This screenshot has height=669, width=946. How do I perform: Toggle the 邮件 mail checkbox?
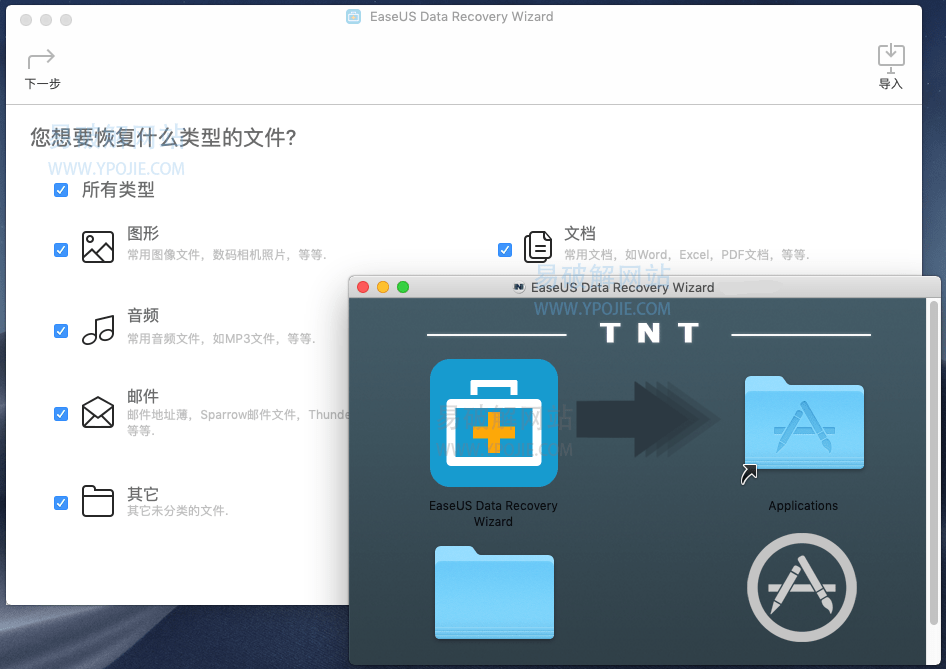pos(61,414)
